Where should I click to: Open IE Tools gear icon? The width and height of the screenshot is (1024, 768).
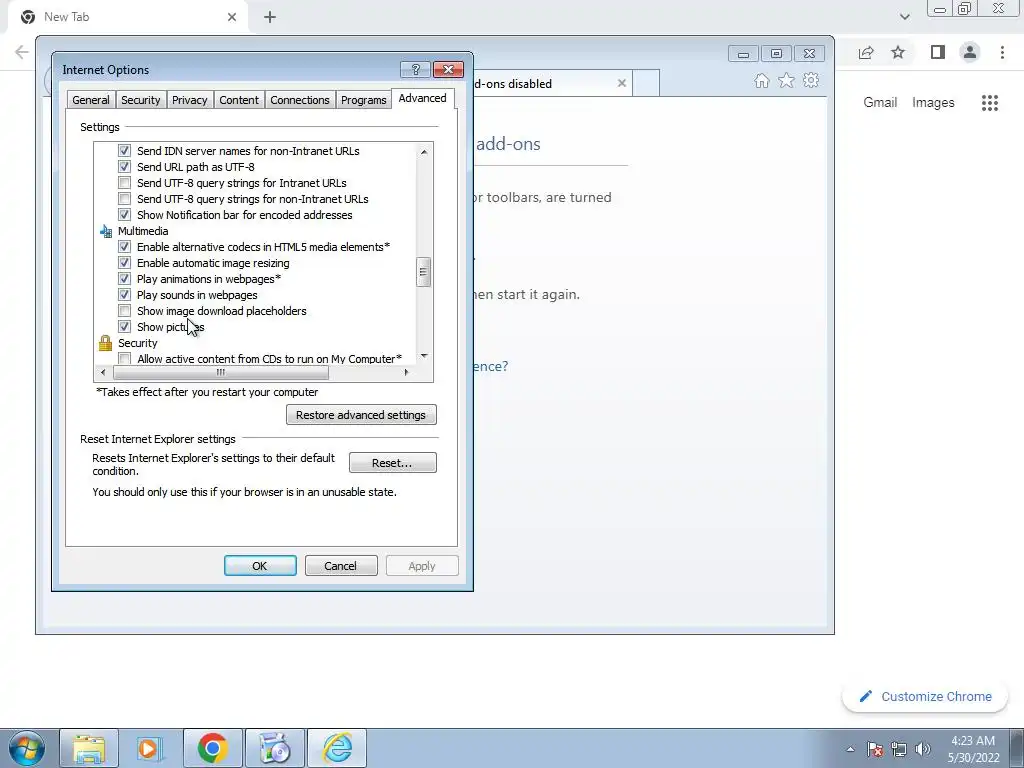811,80
